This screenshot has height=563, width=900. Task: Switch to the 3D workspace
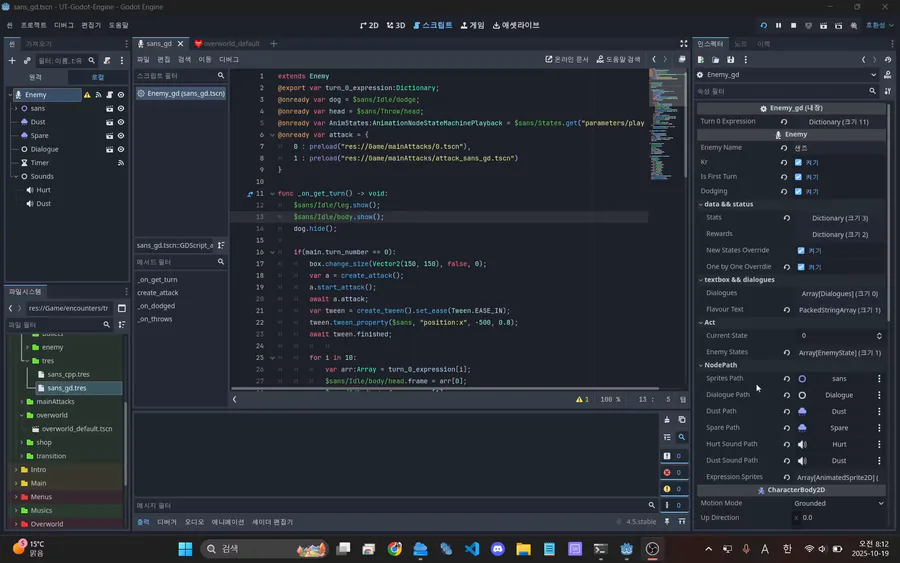click(x=396, y=25)
